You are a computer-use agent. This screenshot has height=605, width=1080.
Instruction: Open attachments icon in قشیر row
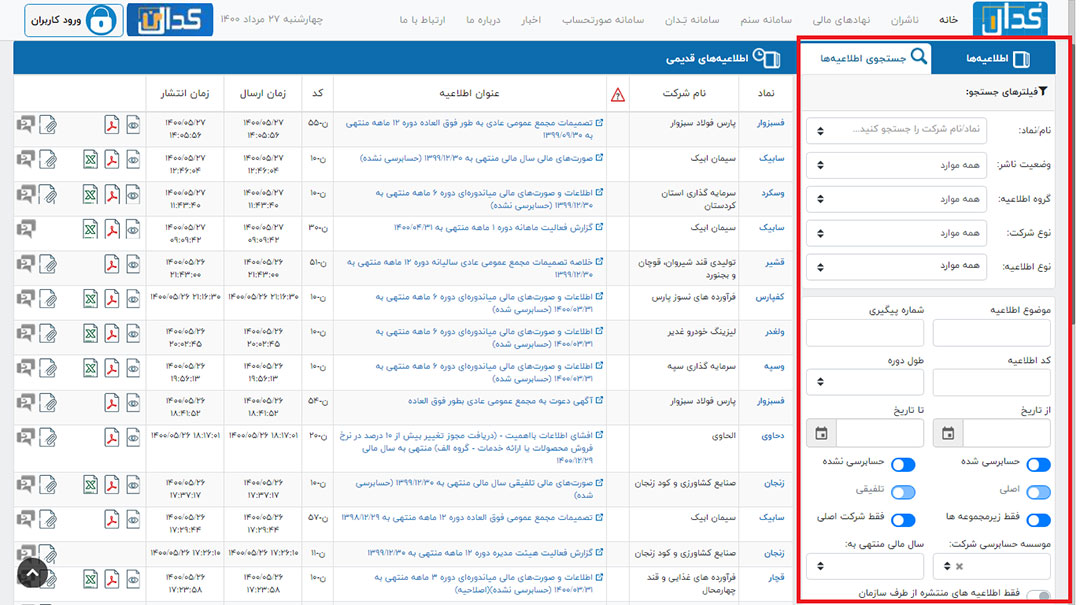tap(48, 264)
